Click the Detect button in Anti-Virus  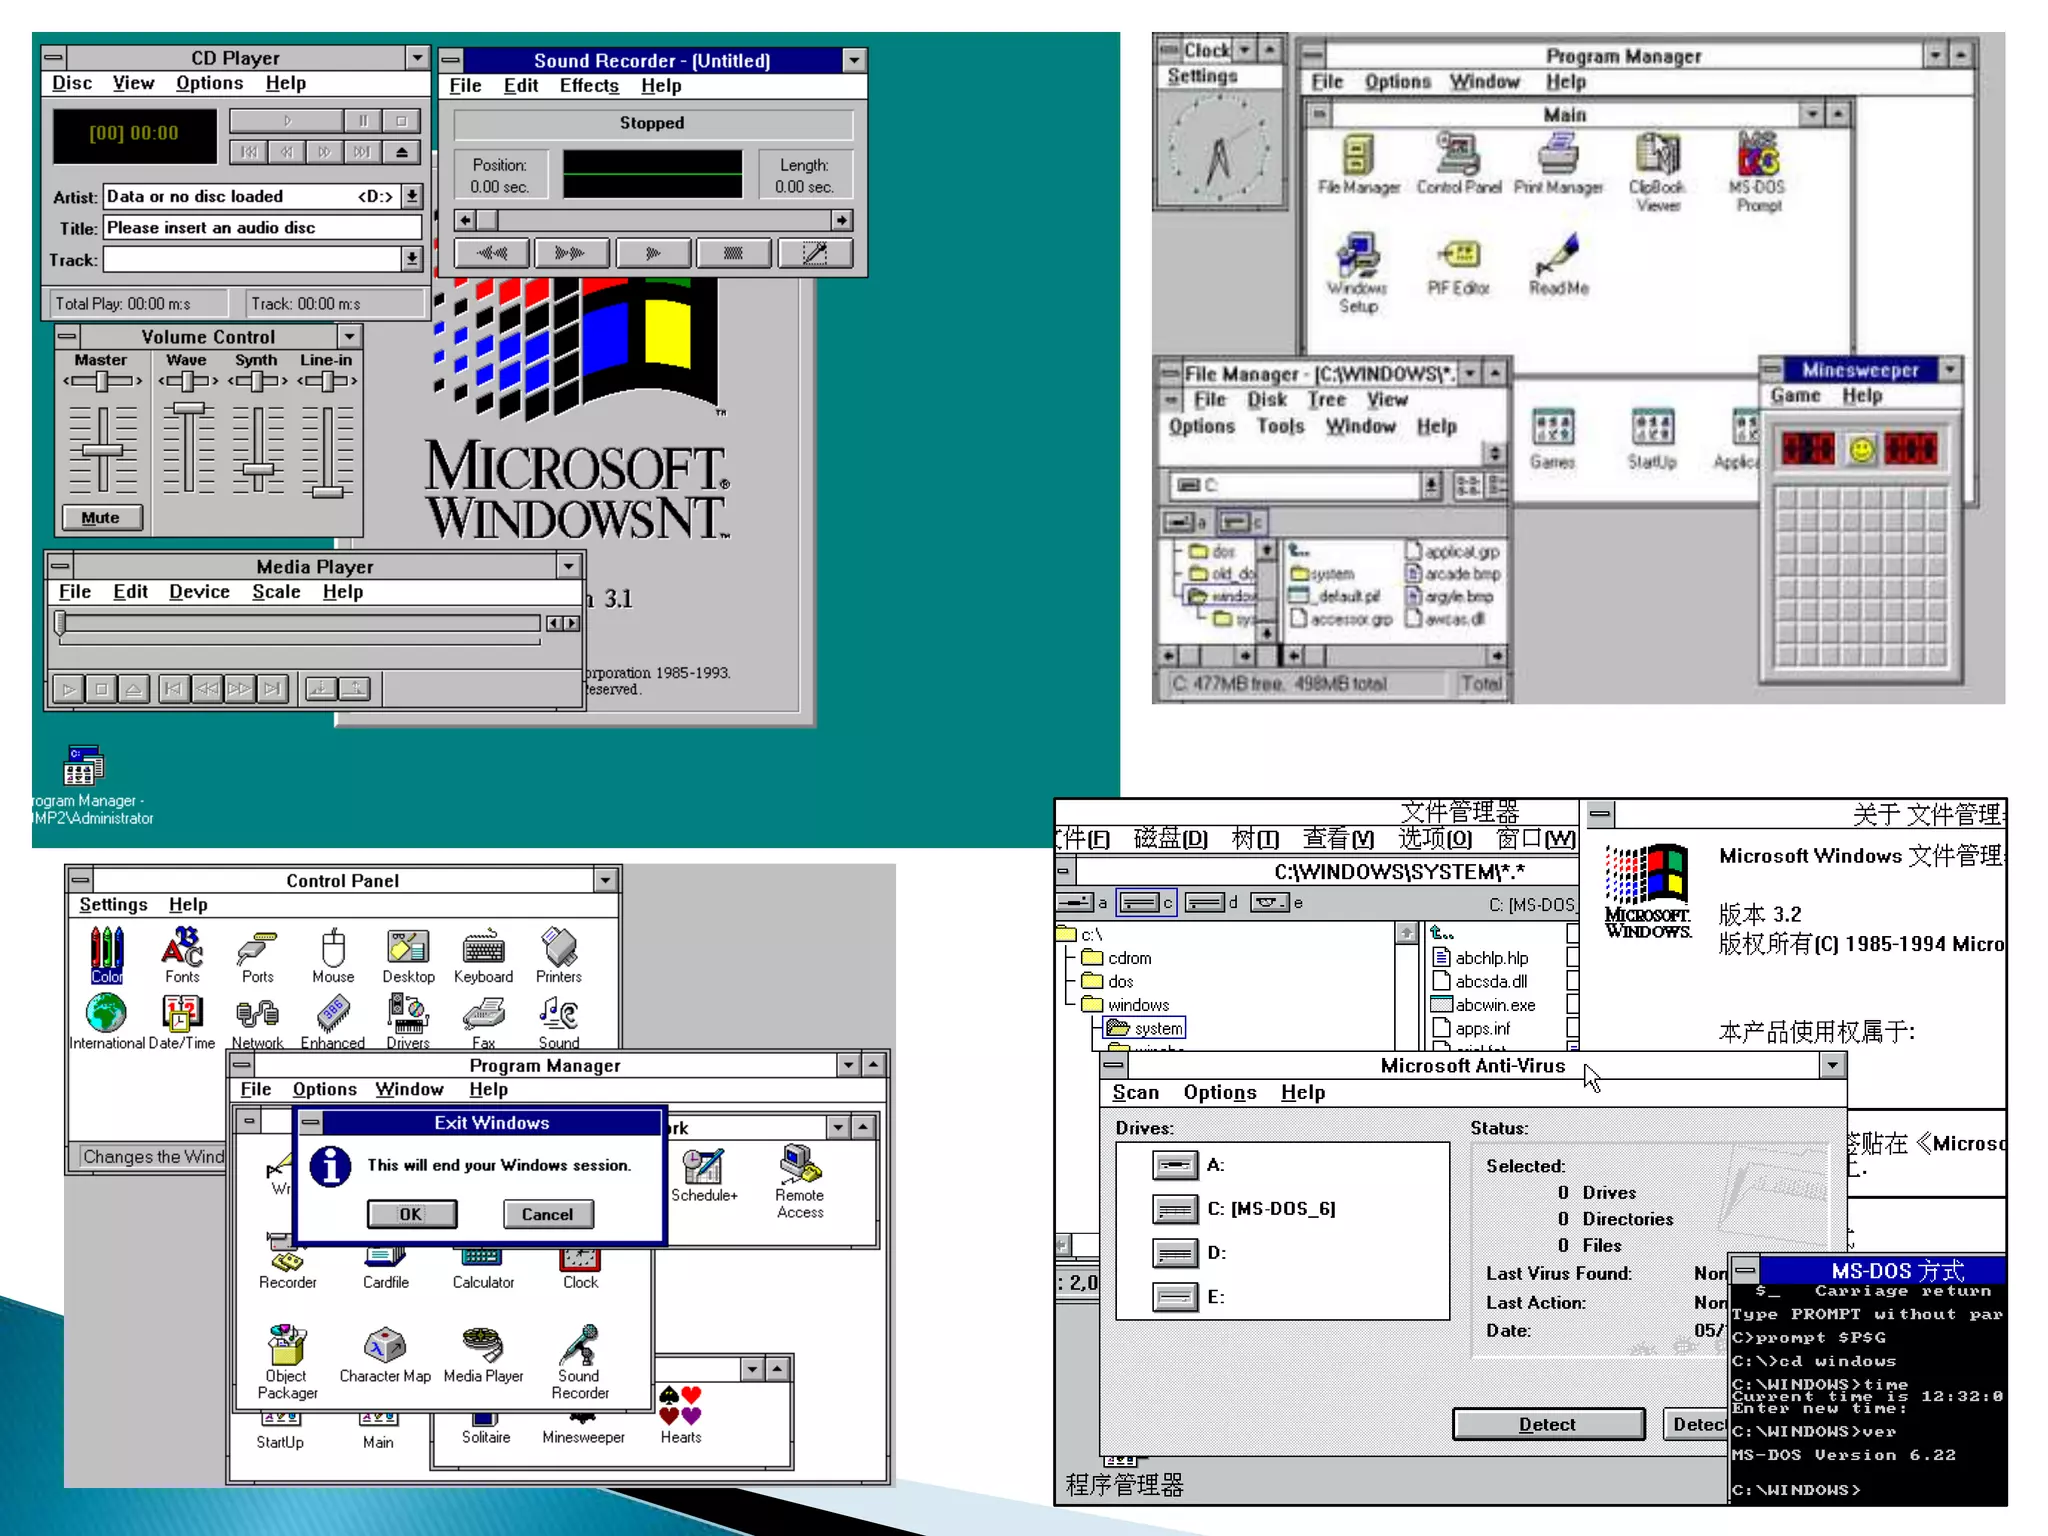[1547, 1424]
